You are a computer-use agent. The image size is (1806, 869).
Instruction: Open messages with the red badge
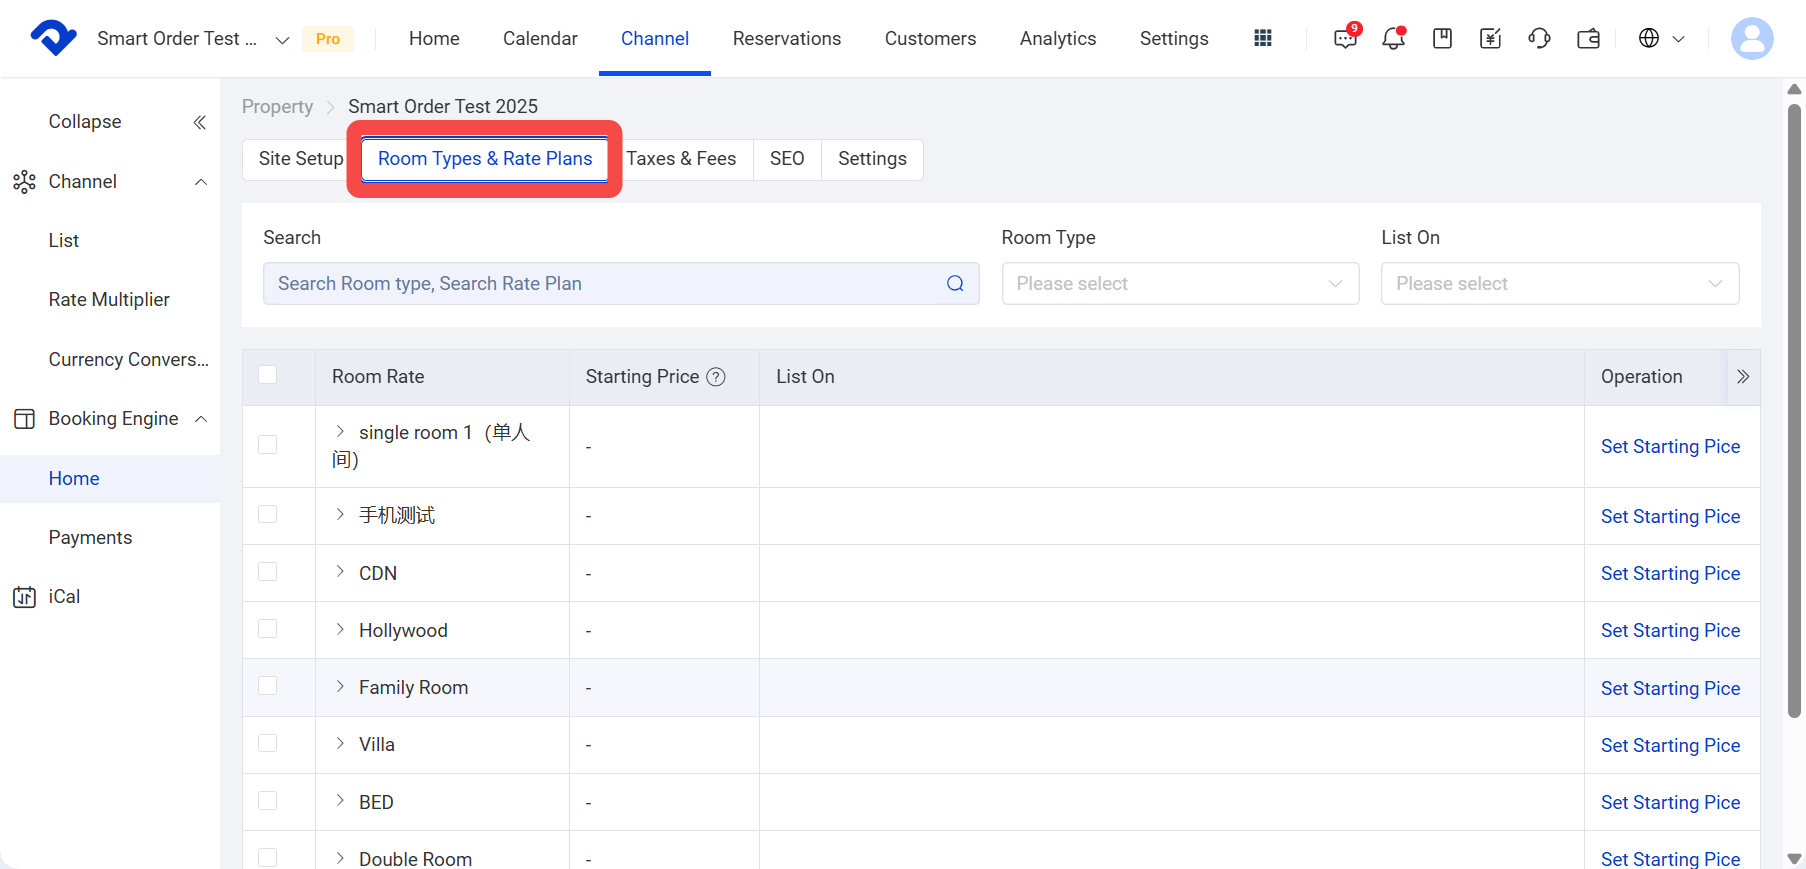pos(1346,38)
